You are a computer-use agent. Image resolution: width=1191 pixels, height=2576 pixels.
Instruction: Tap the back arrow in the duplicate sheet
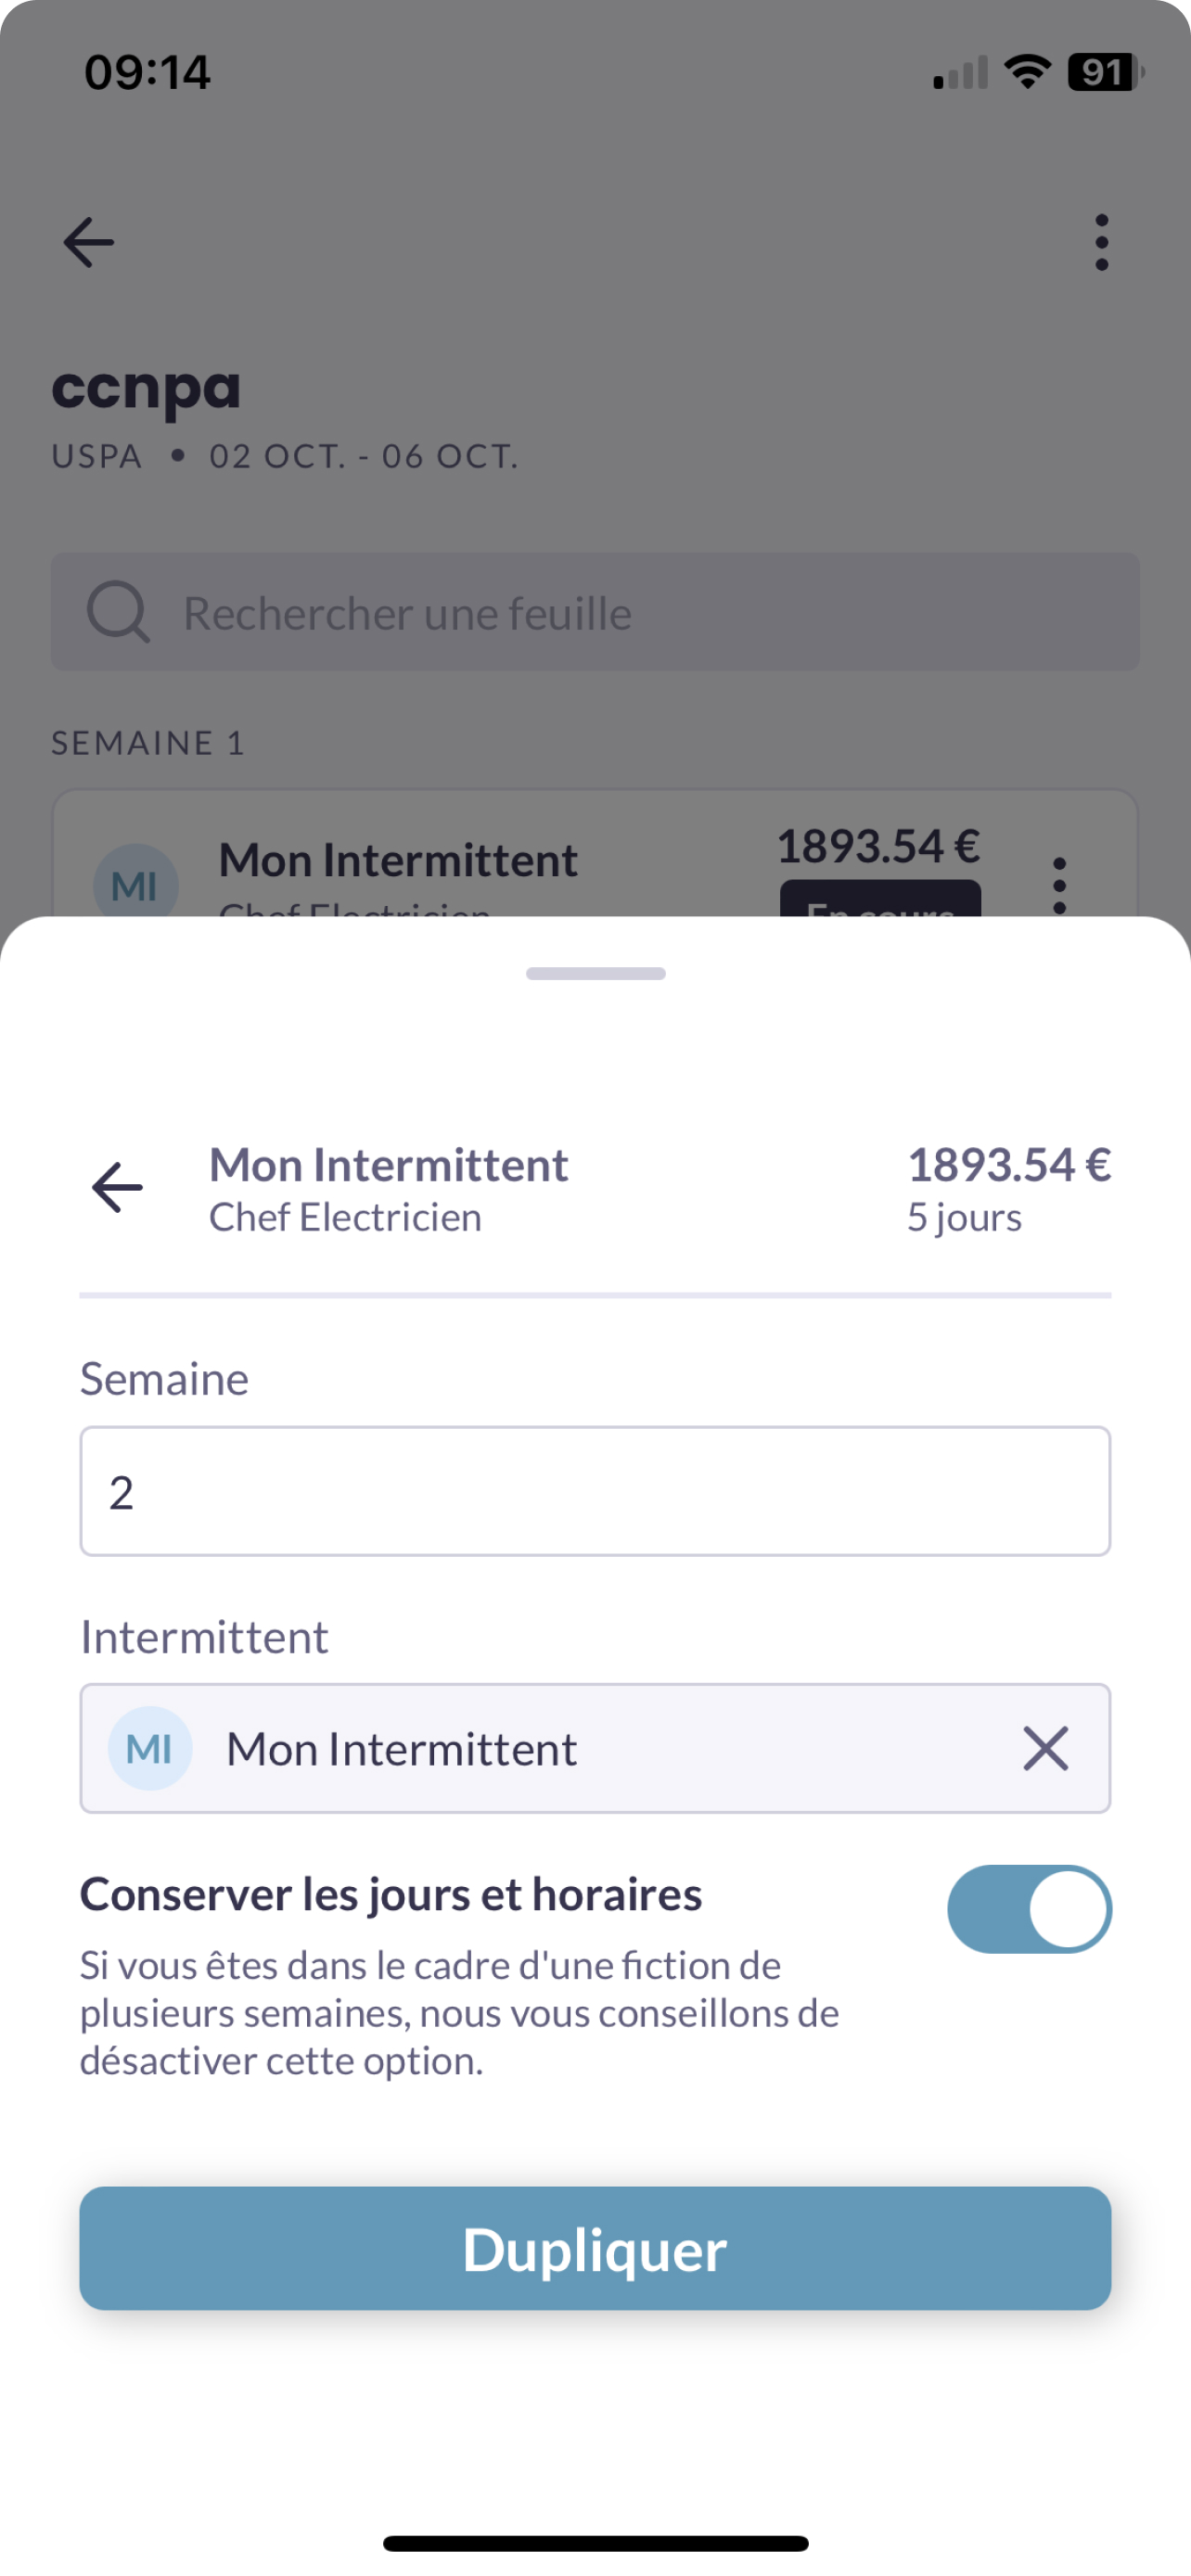117,1187
